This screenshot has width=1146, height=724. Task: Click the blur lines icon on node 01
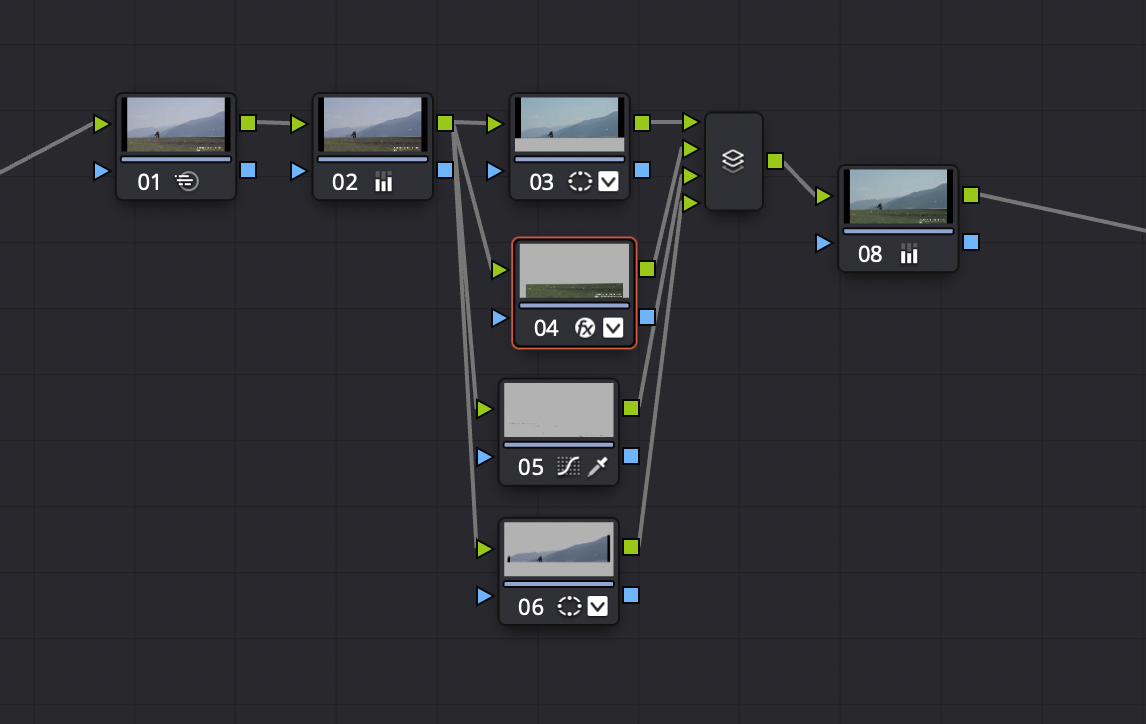[x=187, y=182]
